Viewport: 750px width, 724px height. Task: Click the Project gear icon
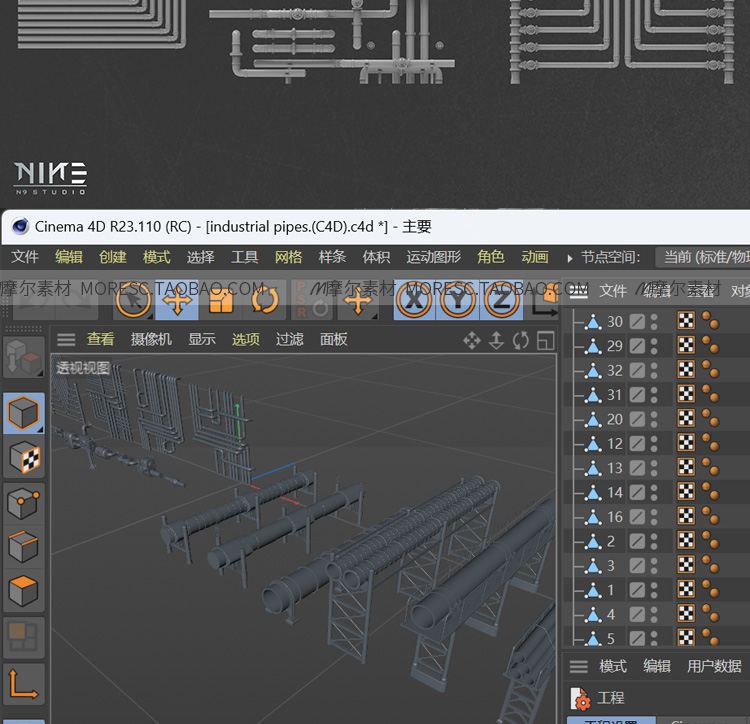pyautogui.click(x=580, y=698)
